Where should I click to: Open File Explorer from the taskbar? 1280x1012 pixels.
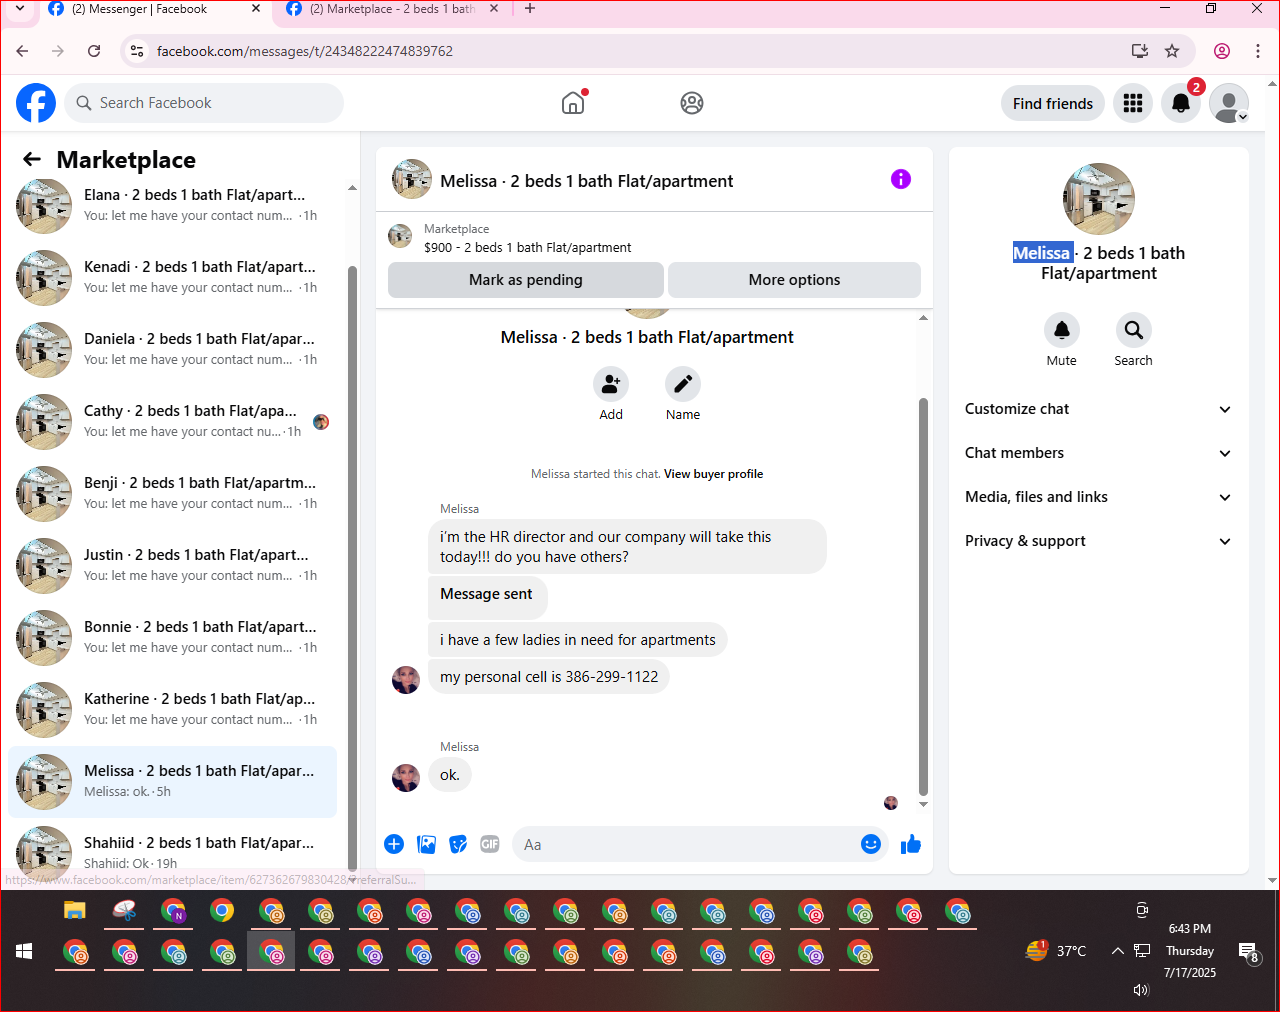tap(75, 911)
